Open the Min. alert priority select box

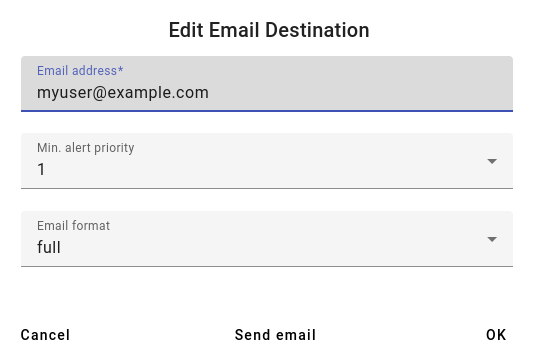[267, 161]
